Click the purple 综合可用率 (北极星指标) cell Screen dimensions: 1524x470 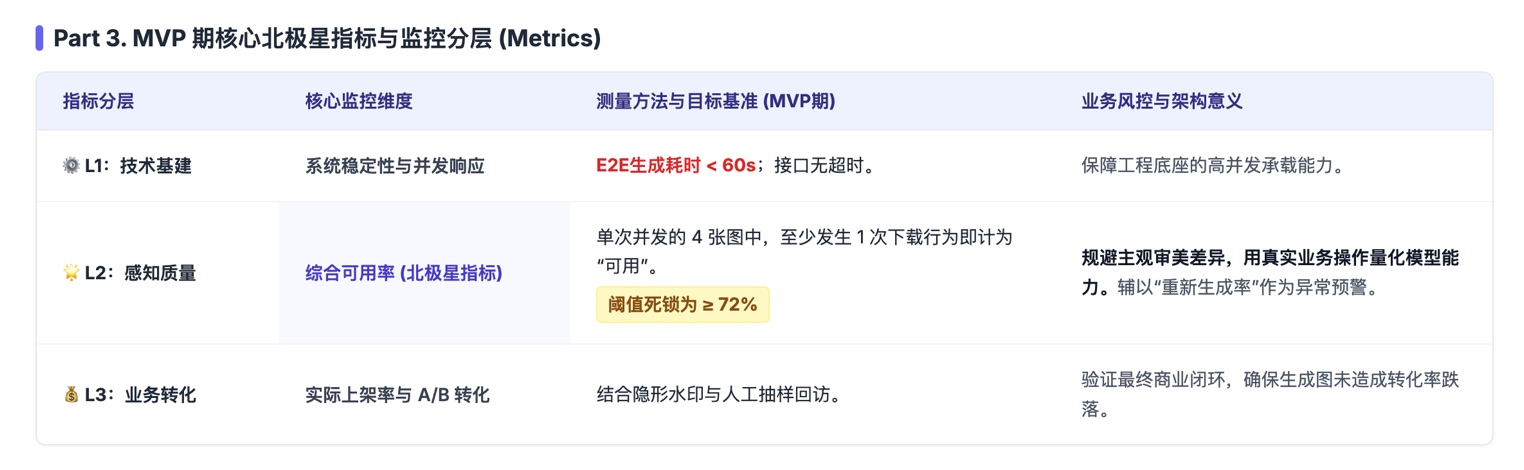point(403,273)
